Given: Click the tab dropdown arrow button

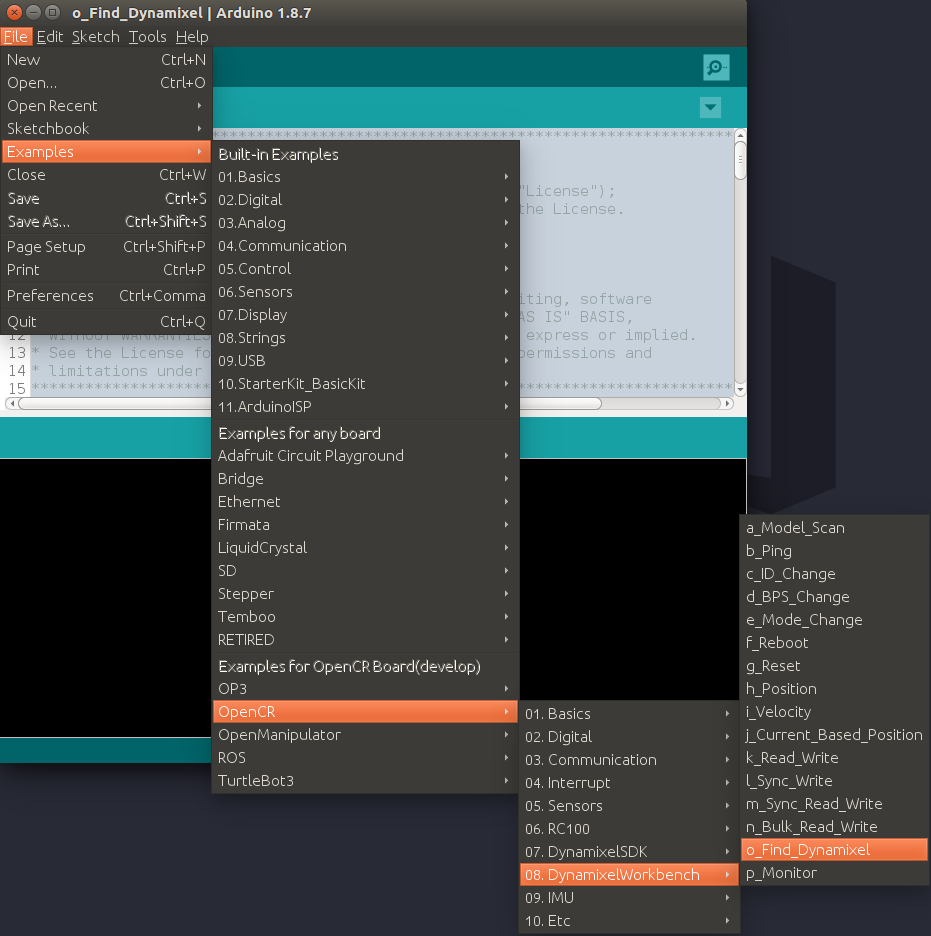Looking at the screenshot, I should pos(710,108).
